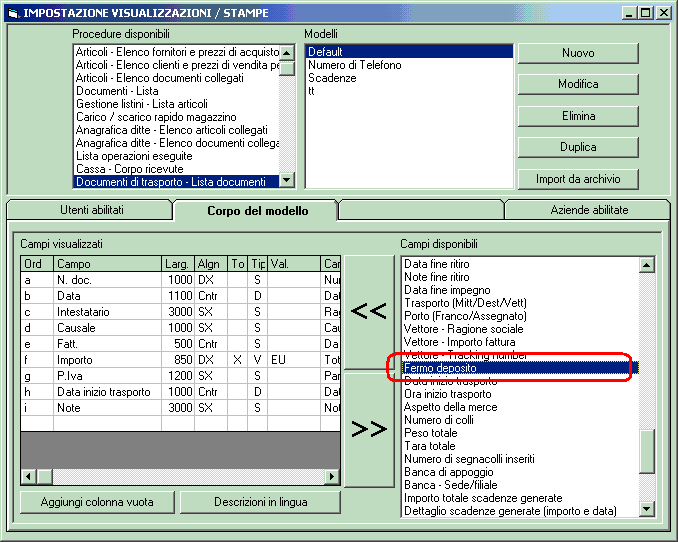This screenshot has height=542, width=678.
Task: Open the Utenti abilitati tab
Action: tap(90, 210)
